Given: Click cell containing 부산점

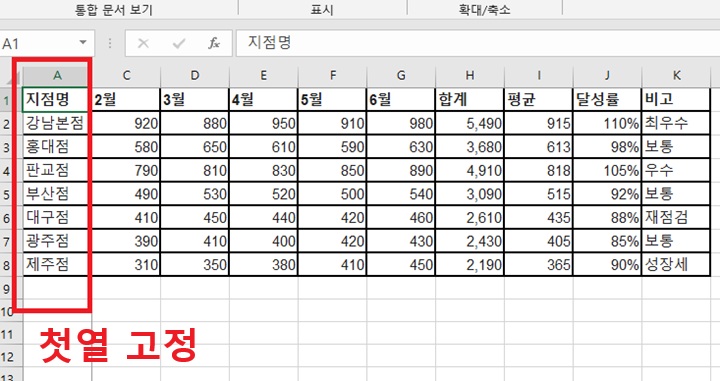Looking at the screenshot, I should click(57, 194).
